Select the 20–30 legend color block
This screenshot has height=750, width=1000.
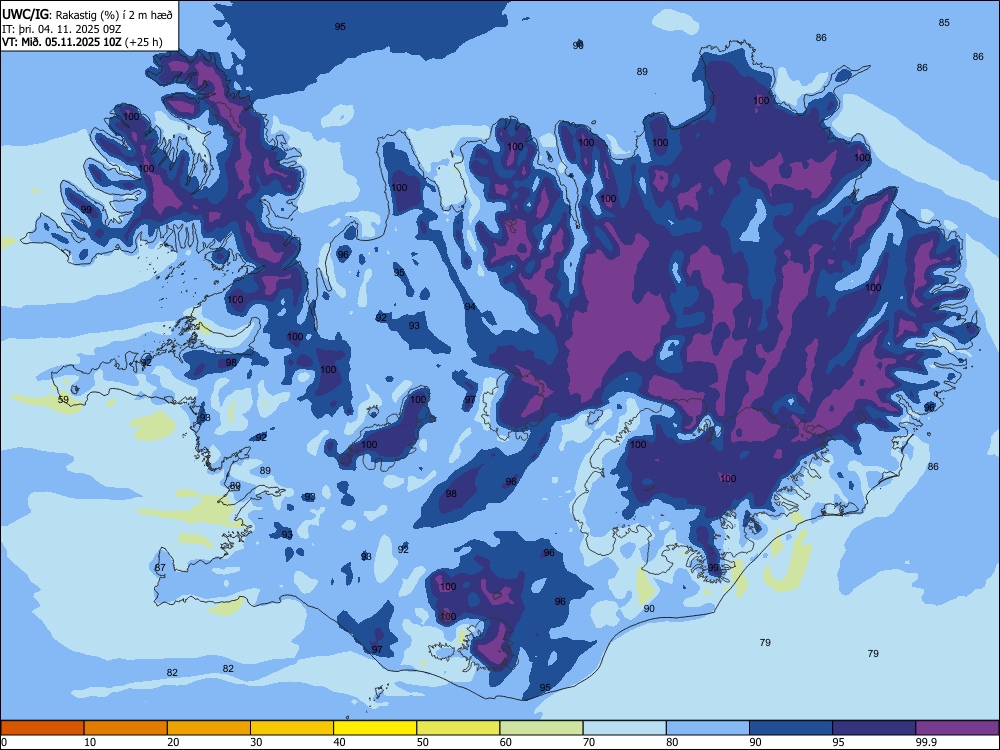pyautogui.click(x=209, y=728)
